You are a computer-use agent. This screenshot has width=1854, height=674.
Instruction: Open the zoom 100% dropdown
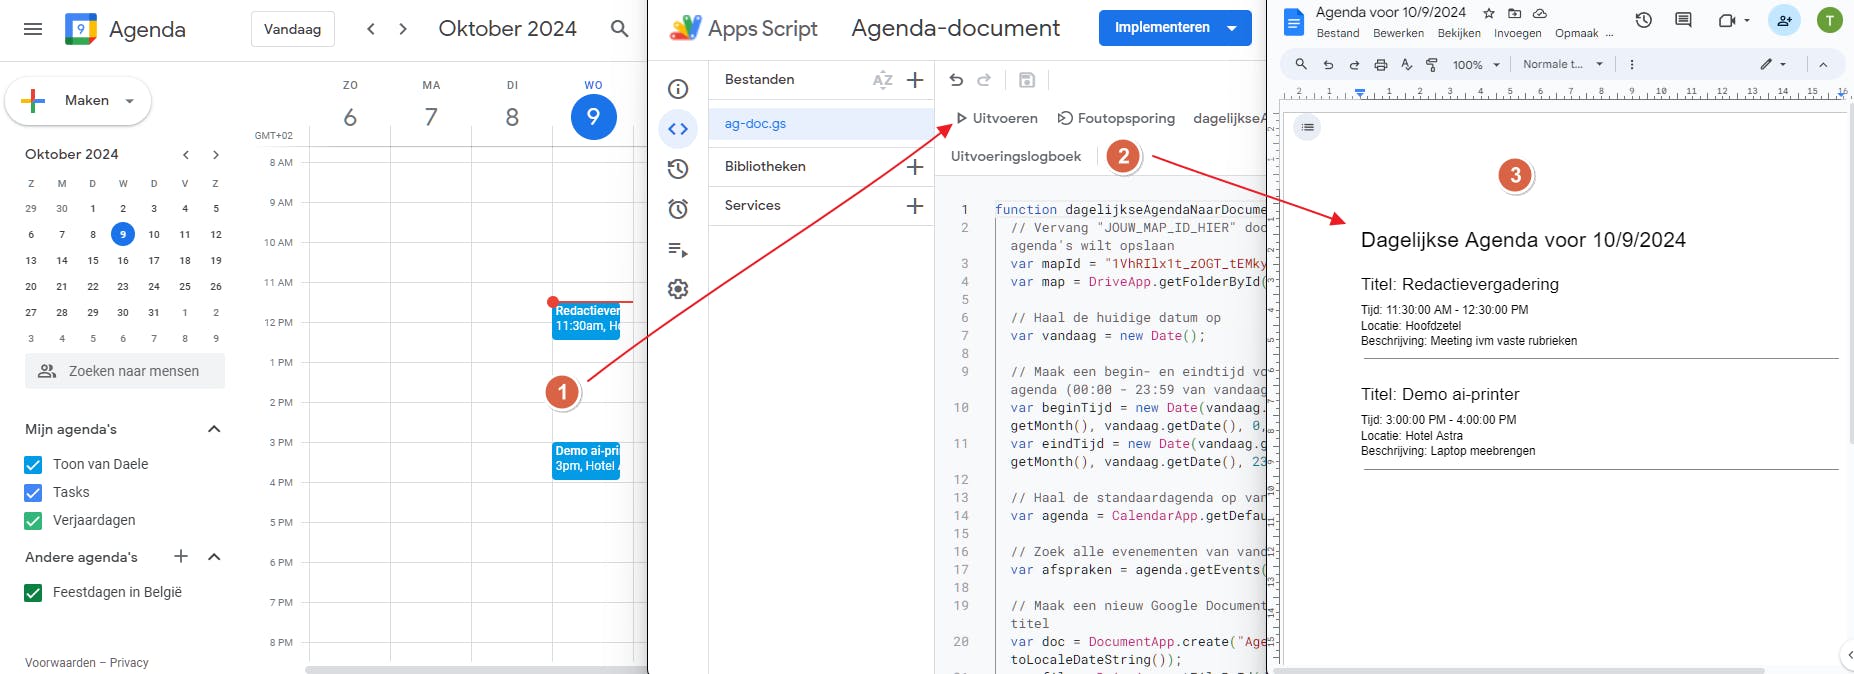(1476, 65)
